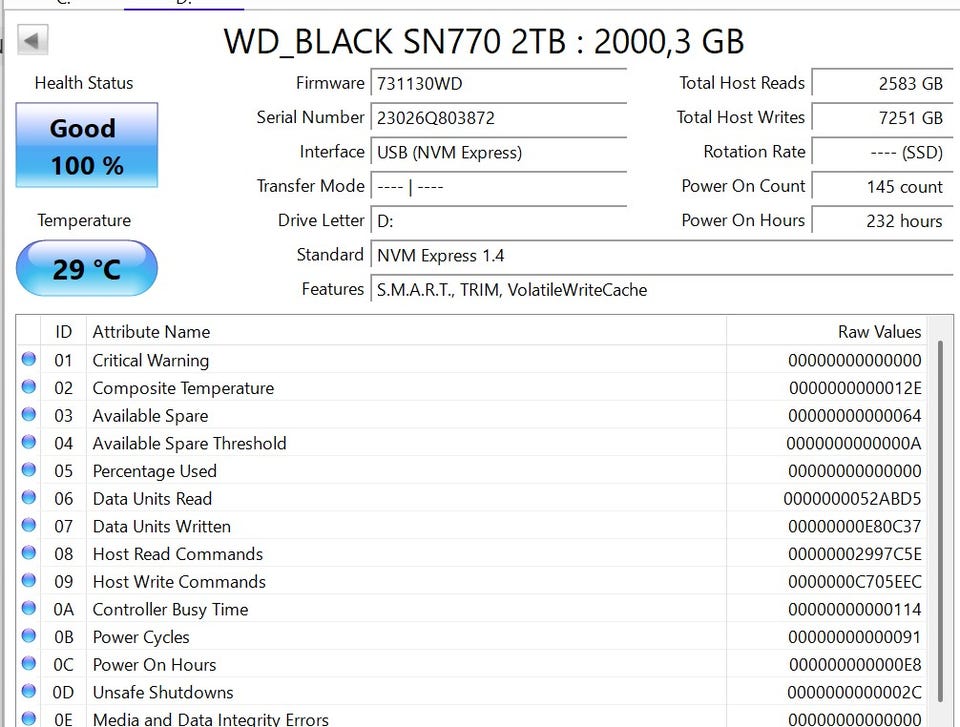The image size is (960, 727).
Task: Click the attribute list vertical scrollbar
Action: pos(940,521)
